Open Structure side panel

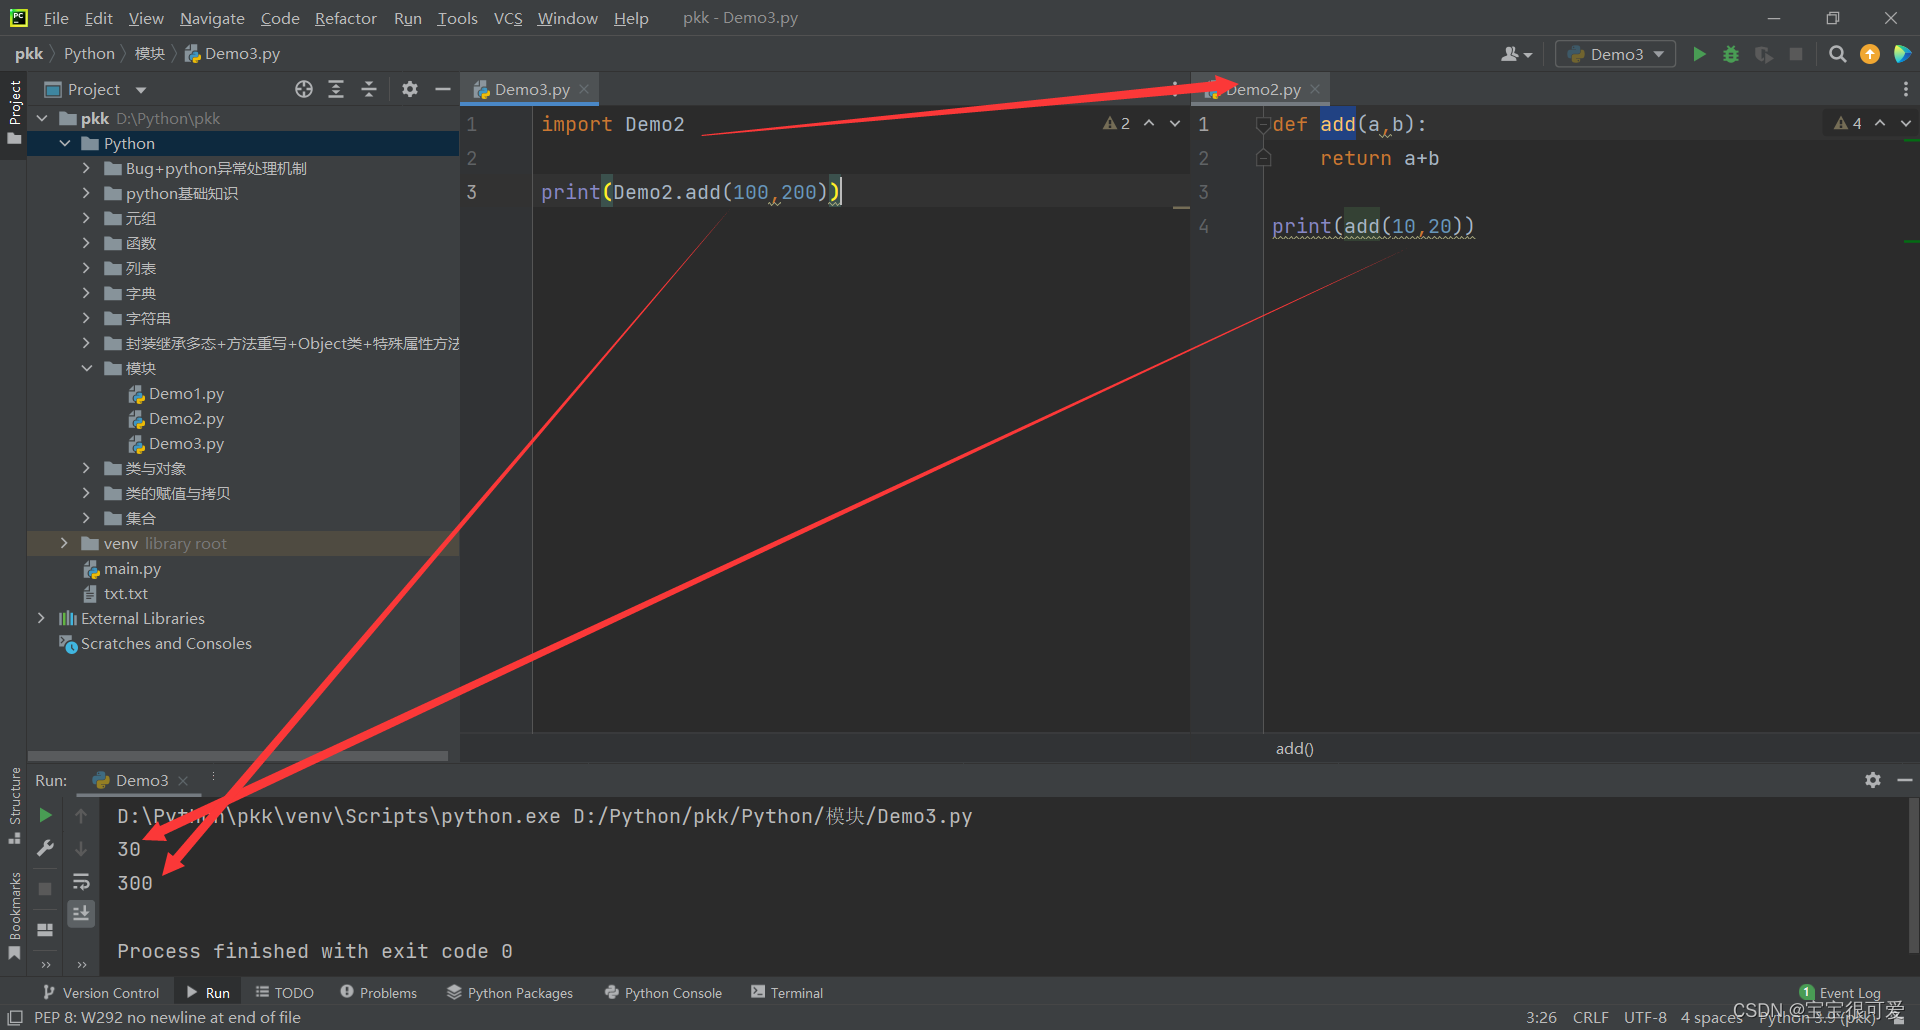(14, 805)
